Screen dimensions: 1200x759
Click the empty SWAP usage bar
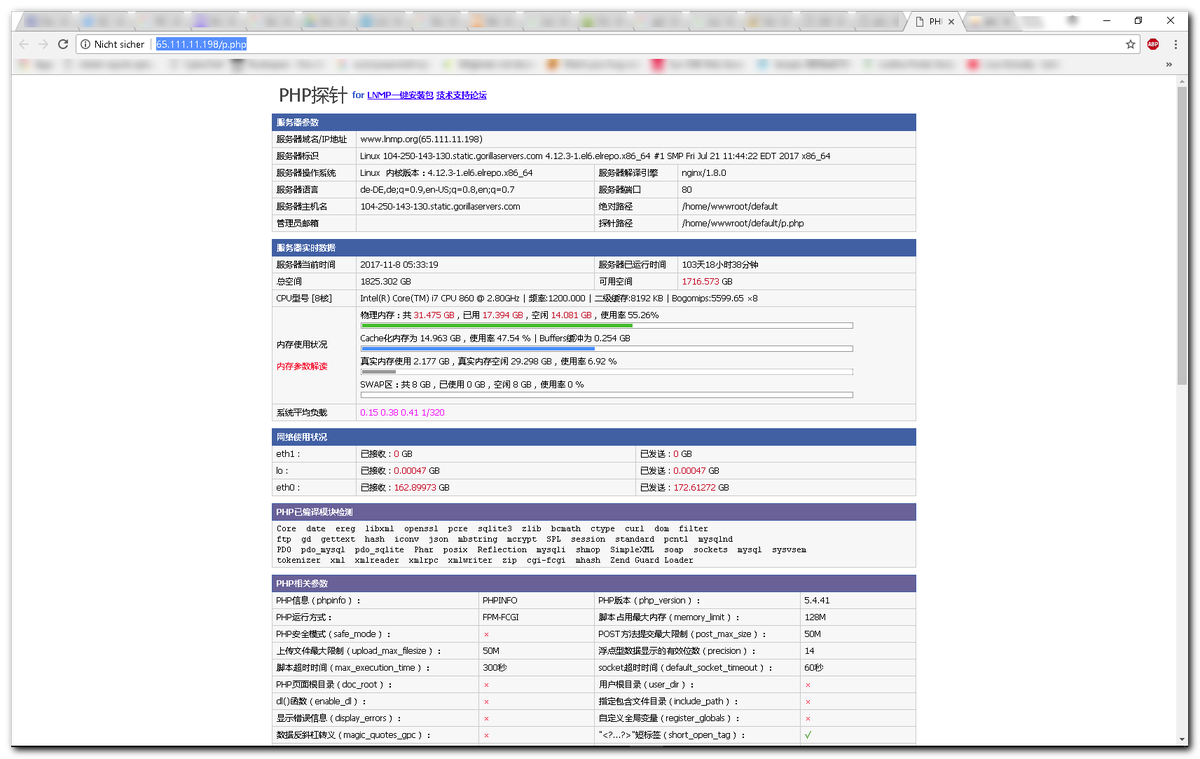[606, 394]
